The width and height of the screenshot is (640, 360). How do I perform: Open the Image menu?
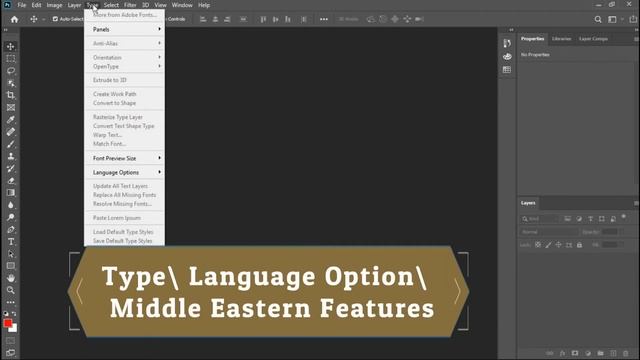54,5
